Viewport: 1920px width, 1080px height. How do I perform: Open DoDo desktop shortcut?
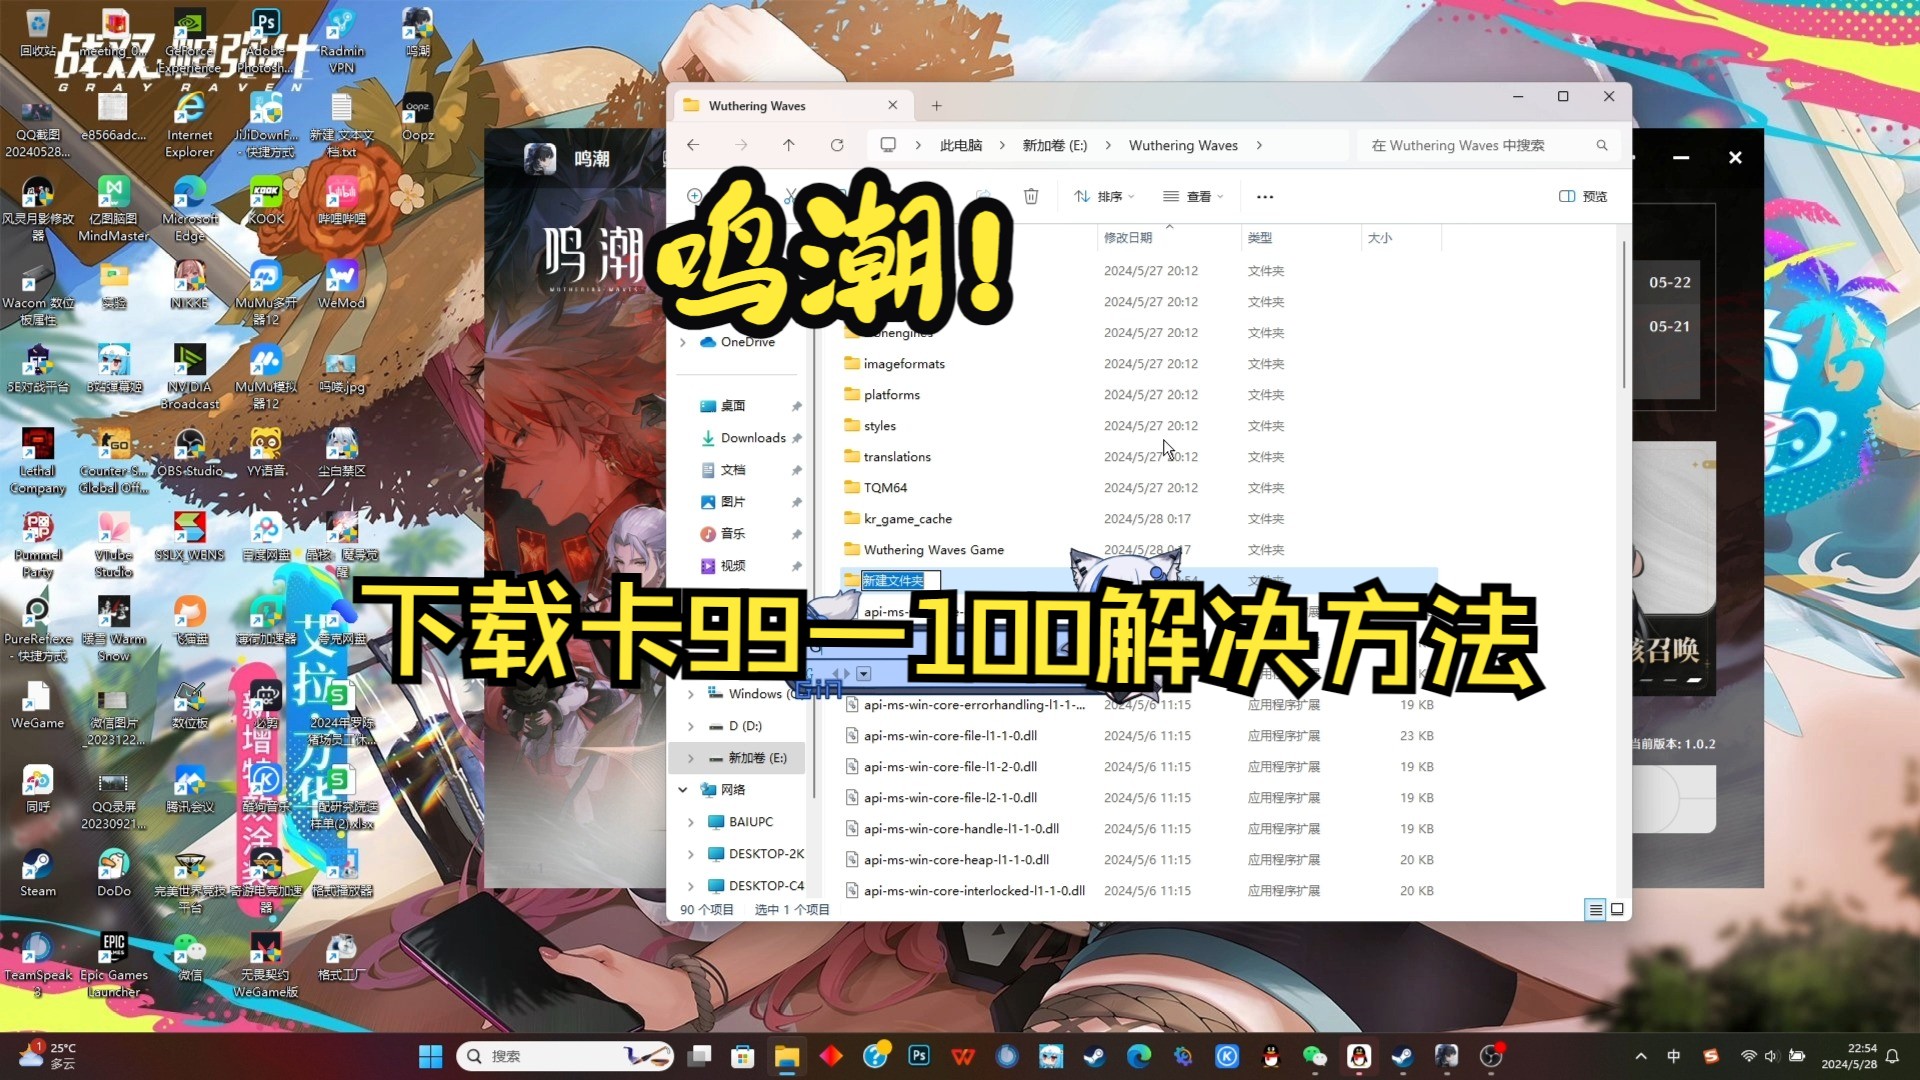click(114, 872)
